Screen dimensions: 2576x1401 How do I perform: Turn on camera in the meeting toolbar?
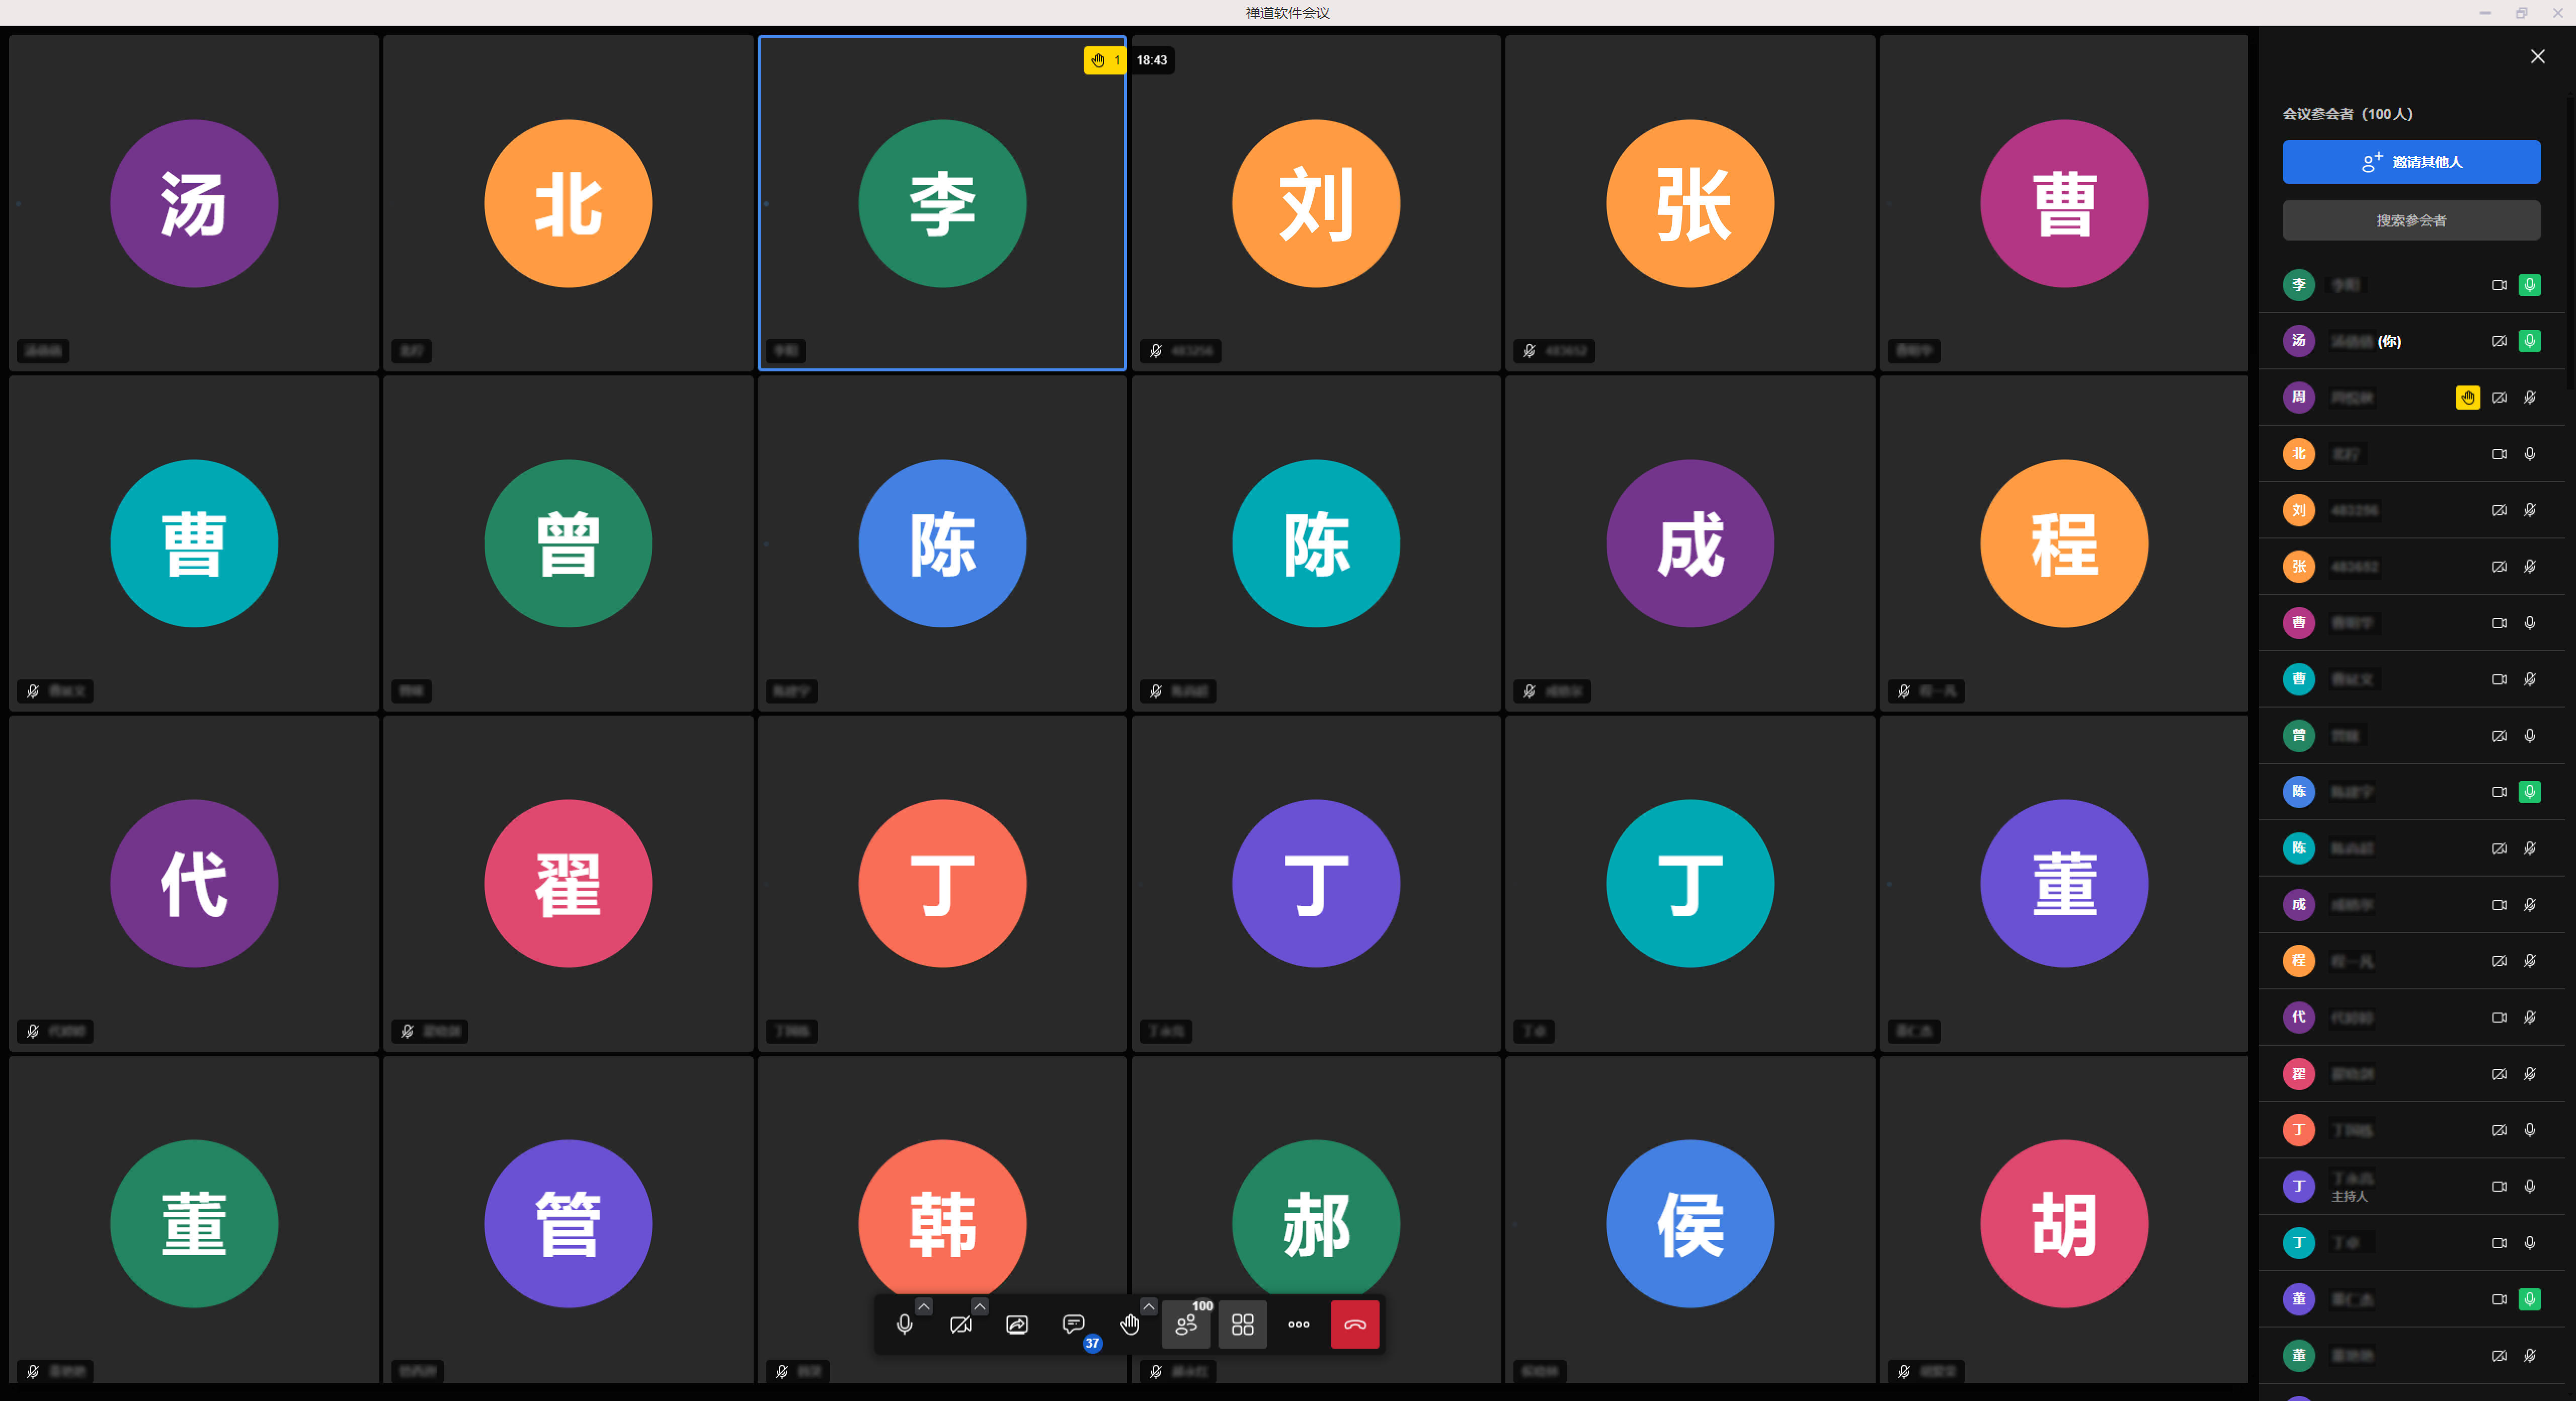(960, 1324)
